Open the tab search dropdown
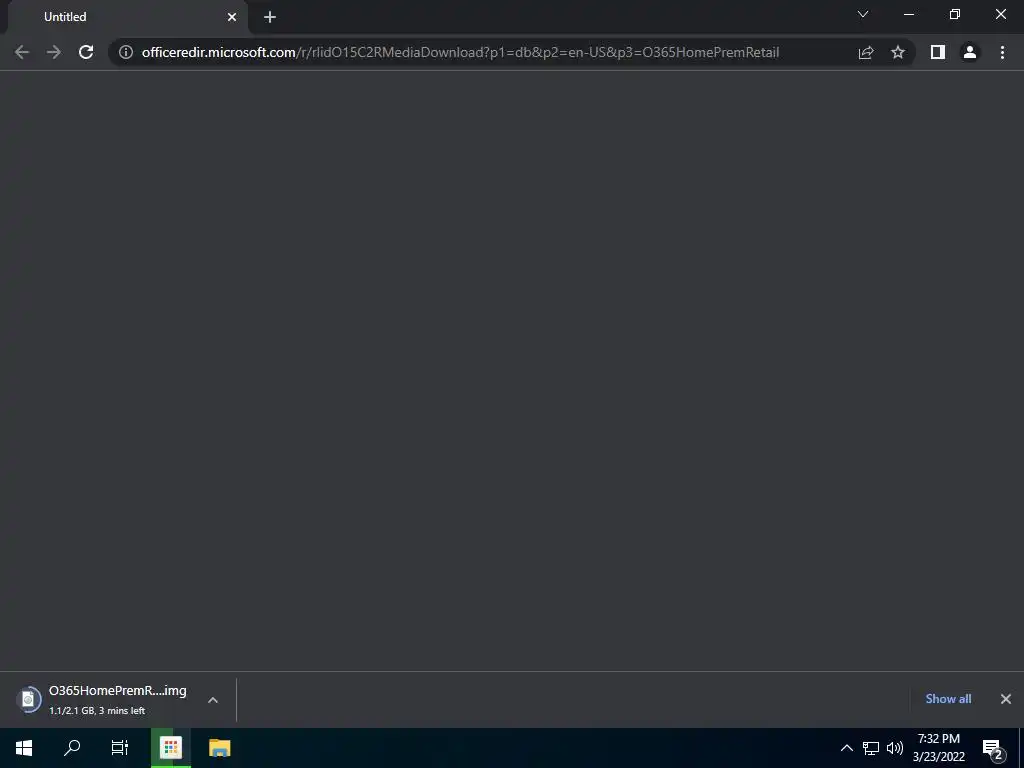 [x=863, y=14]
